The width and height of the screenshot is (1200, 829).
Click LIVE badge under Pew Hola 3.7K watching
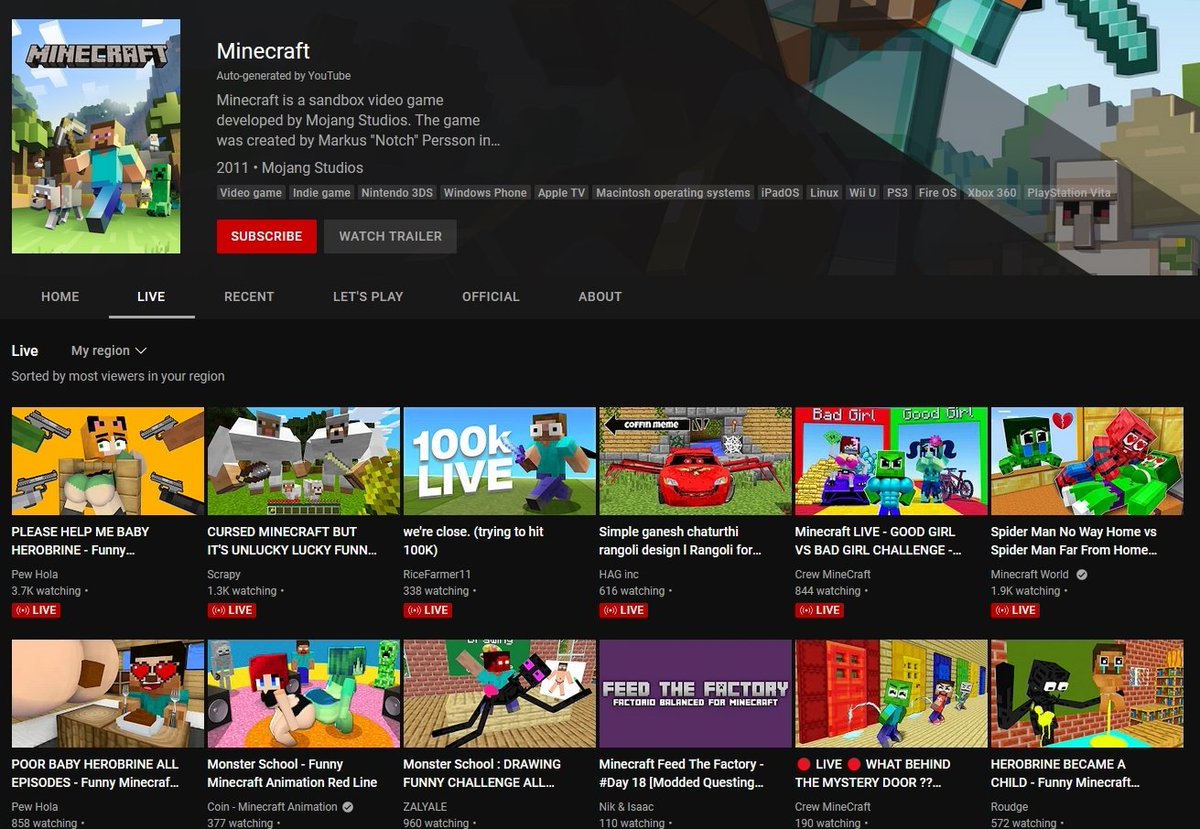pyautogui.click(x=36, y=609)
